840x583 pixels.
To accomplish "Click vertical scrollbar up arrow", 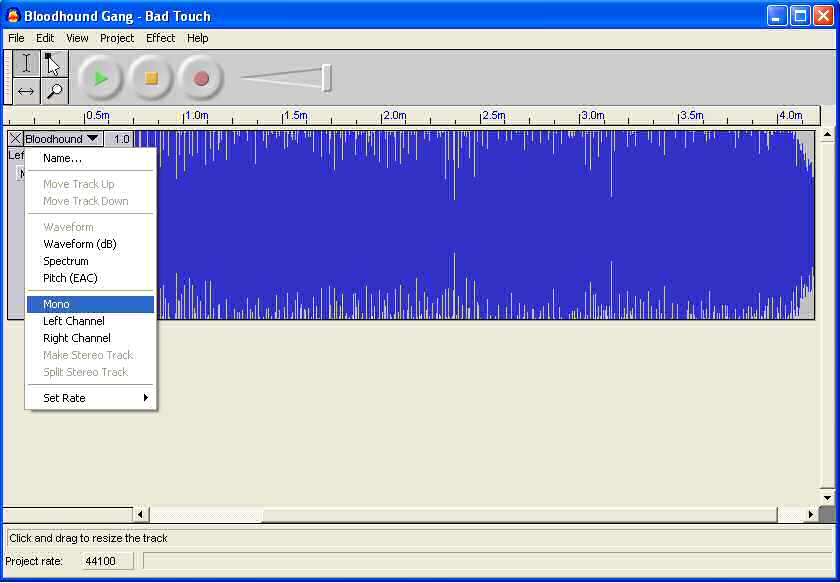I will pyautogui.click(x=827, y=134).
